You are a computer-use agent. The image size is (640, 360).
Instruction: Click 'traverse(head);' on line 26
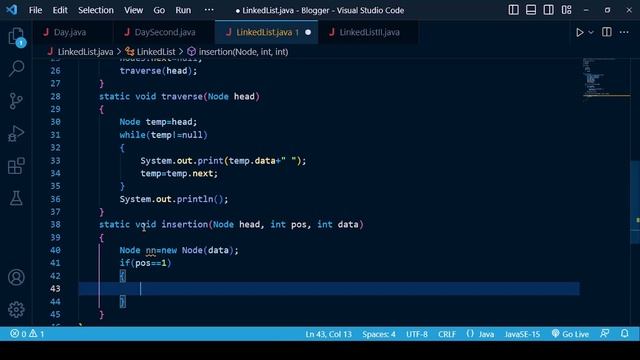[158, 71]
